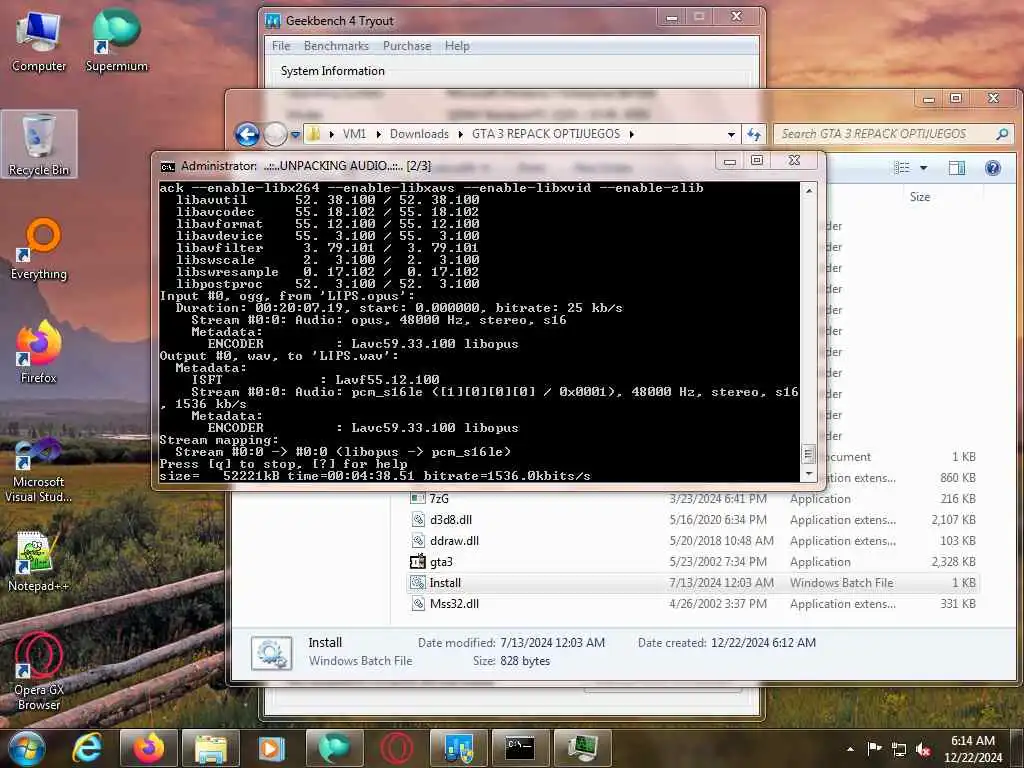The width and height of the screenshot is (1024, 768).
Task: Go to the Downloads breadcrumb folder
Action: tap(419, 134)
